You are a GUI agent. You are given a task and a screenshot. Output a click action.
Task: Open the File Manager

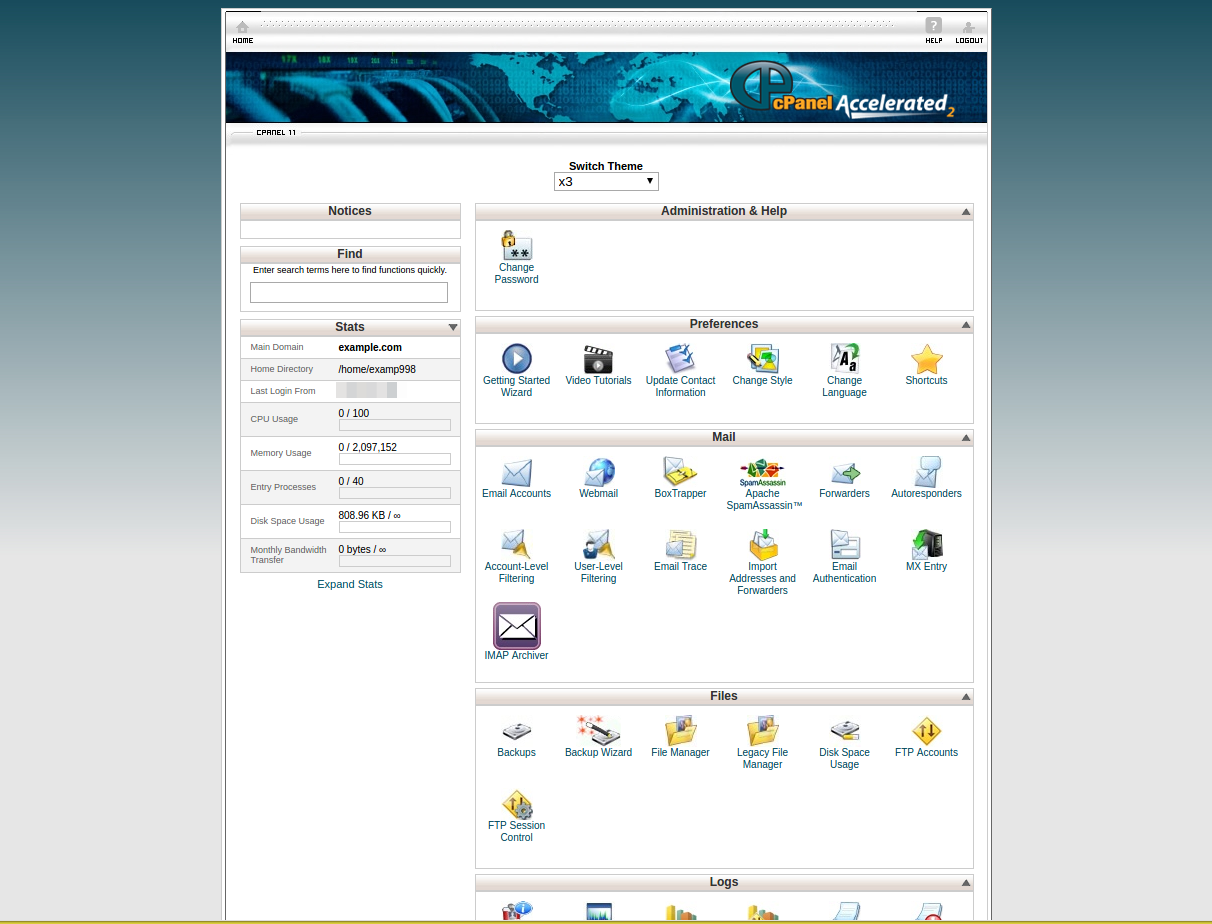point(680,731)
